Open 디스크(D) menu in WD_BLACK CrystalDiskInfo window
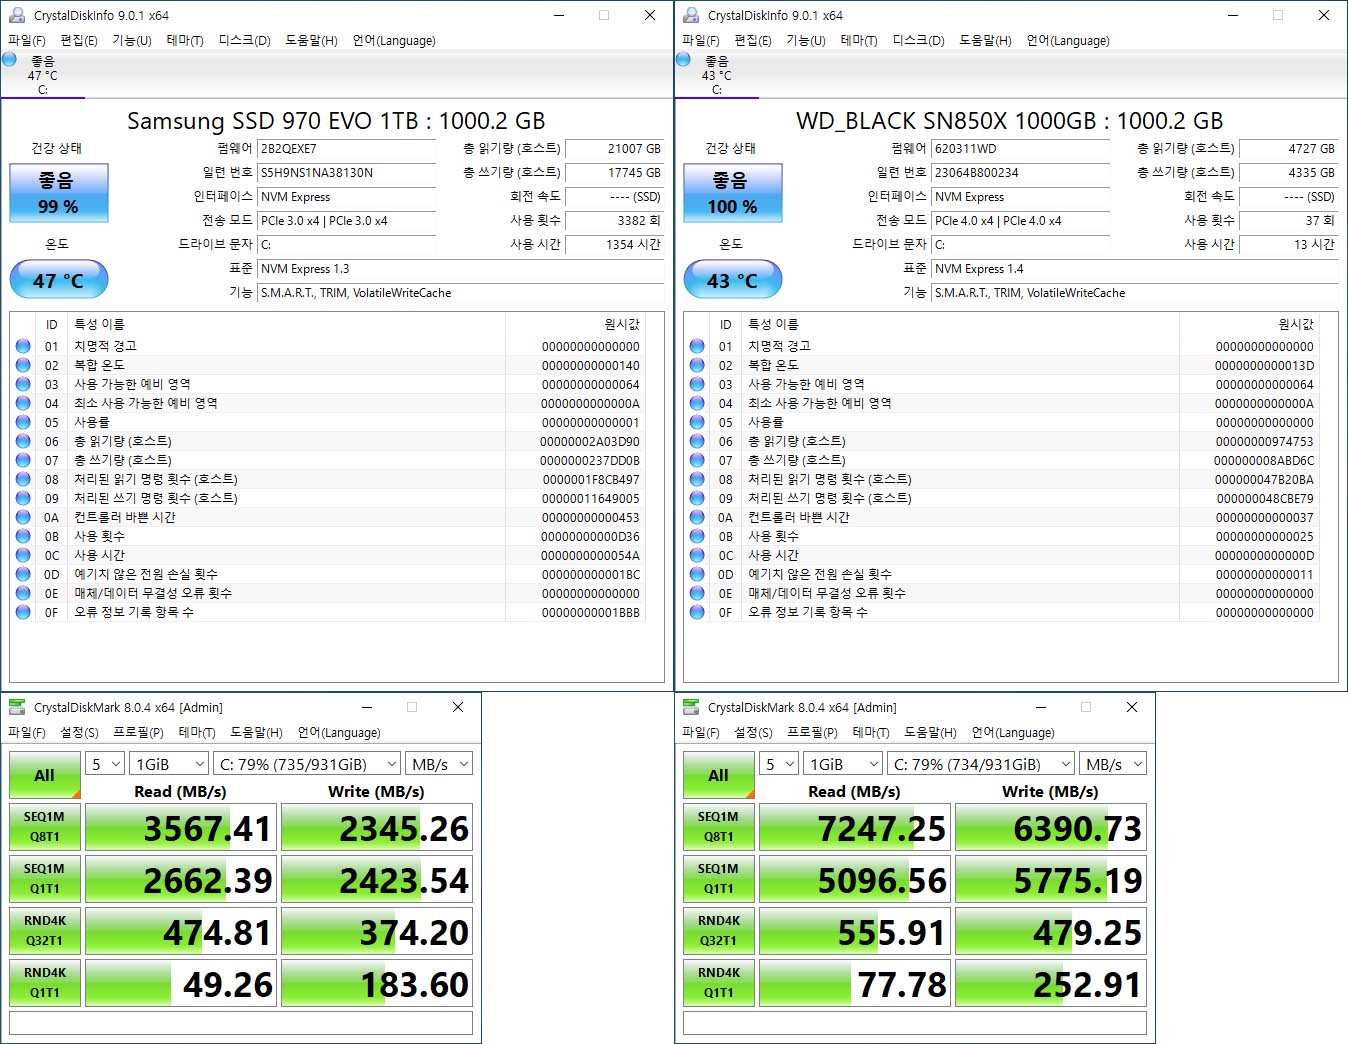Viewport: 1348px width, 1044px height. point(919,40)
